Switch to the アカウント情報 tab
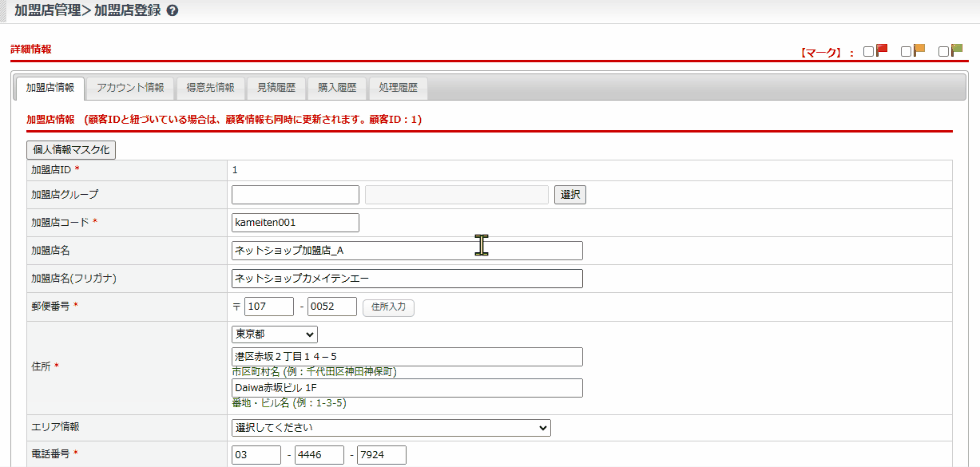The height and width of the screenshot is (467, 980). 130,88
